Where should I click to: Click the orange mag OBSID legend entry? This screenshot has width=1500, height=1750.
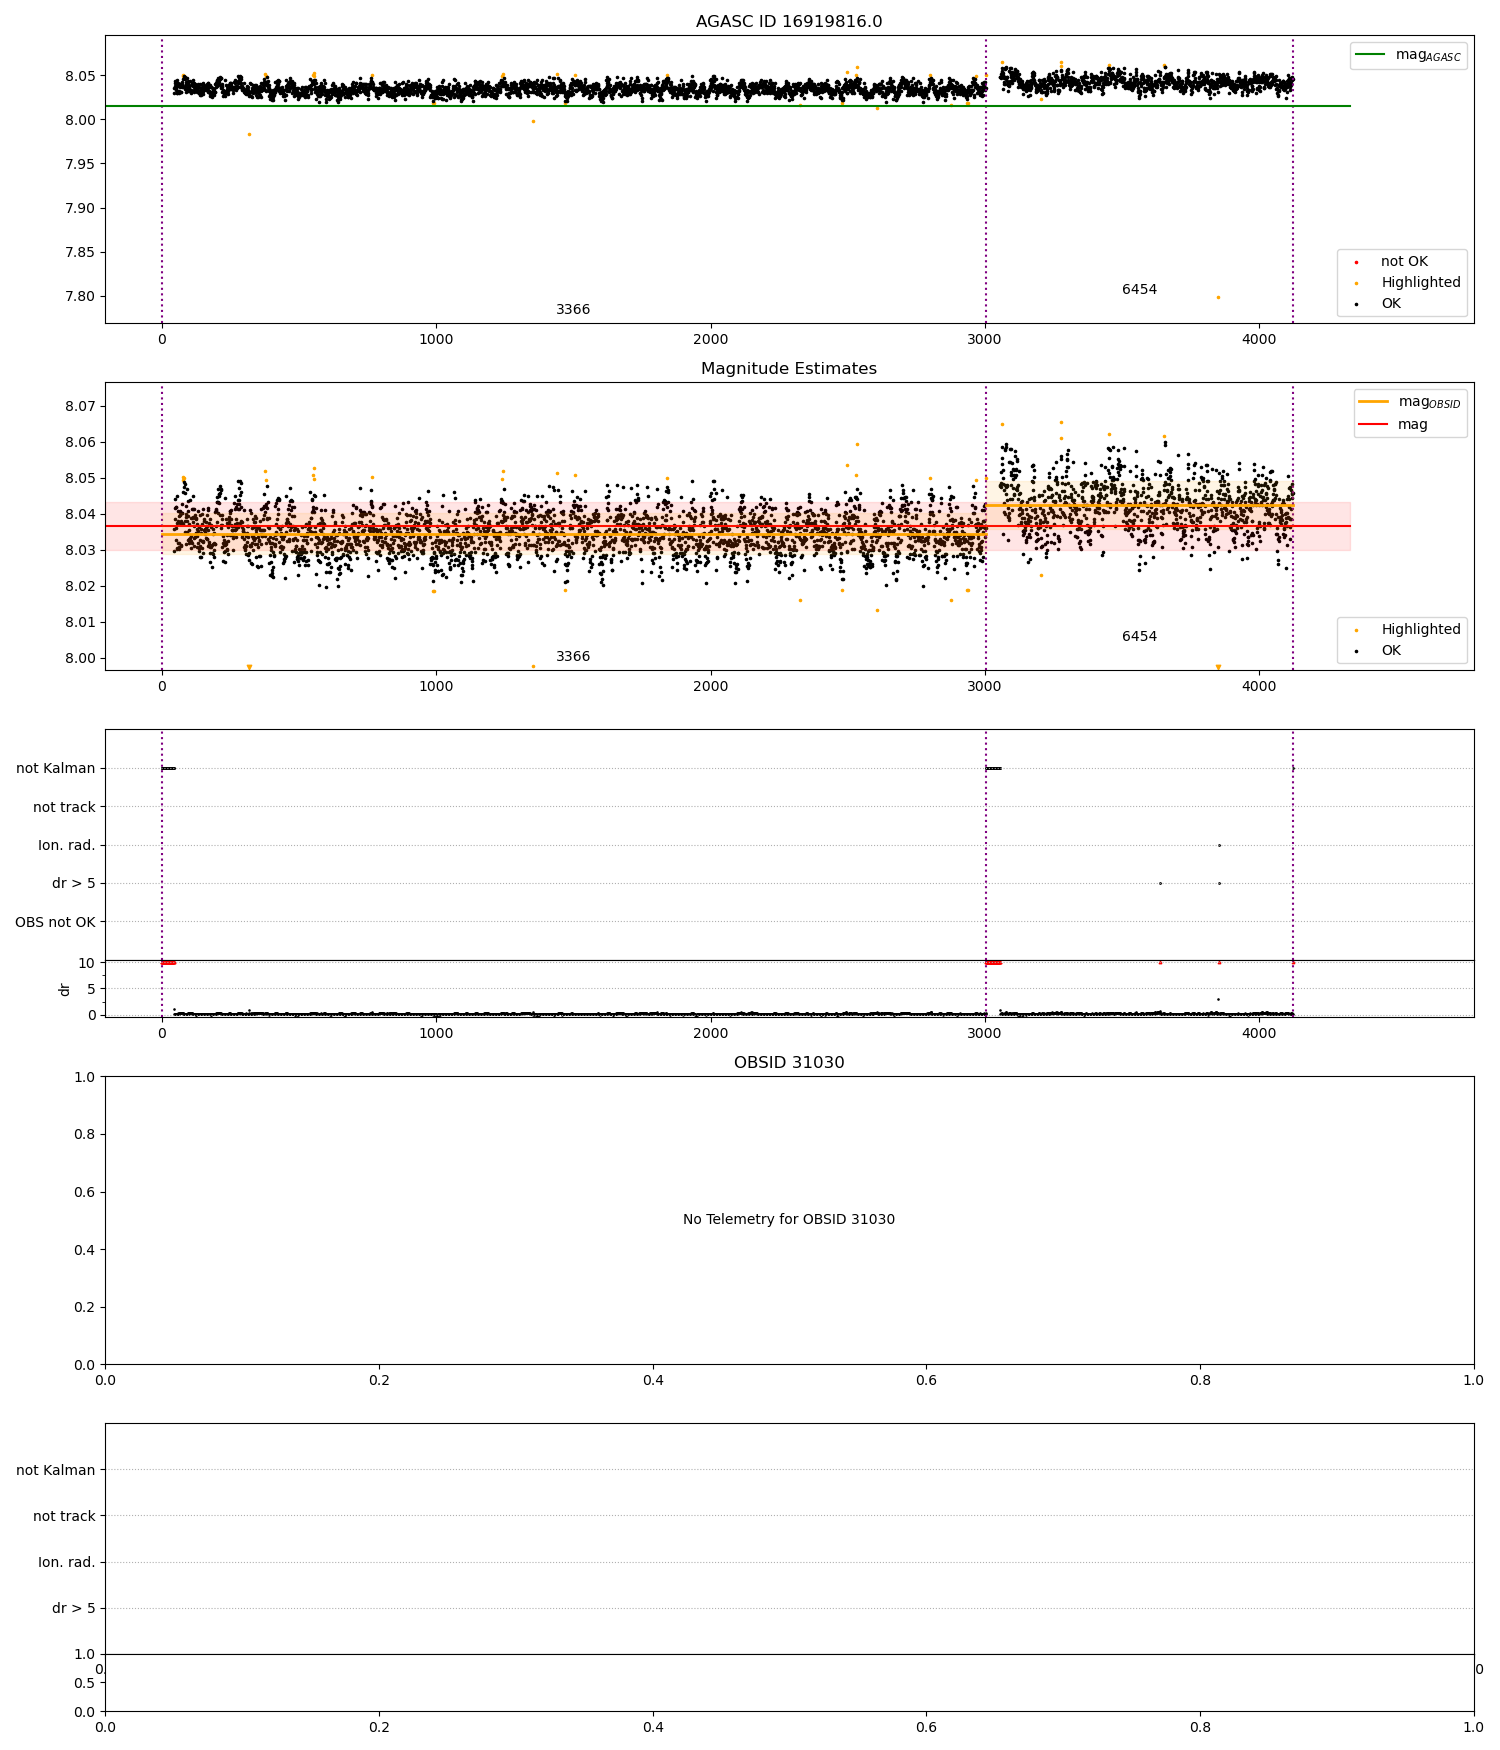point(1410,402)
